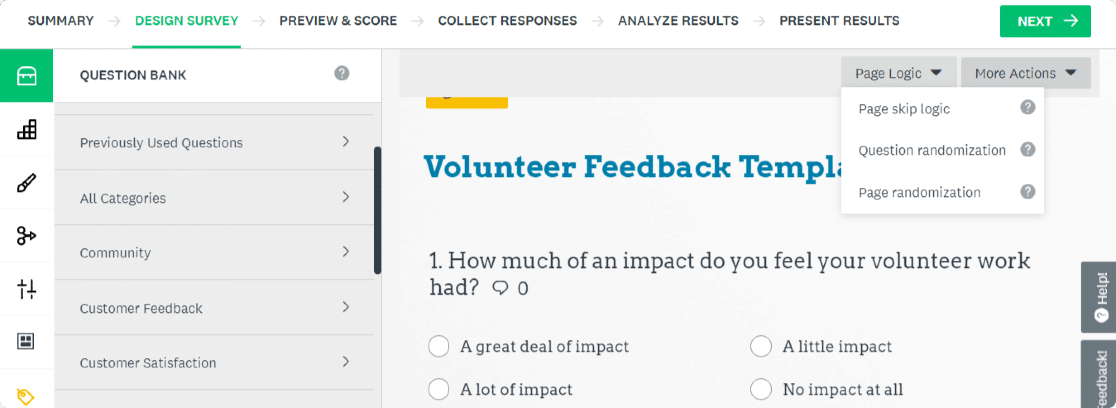Click the Question Bank help icon
Image resolution: width=1116 pixels, height=408 pixels.
point(342,73)
